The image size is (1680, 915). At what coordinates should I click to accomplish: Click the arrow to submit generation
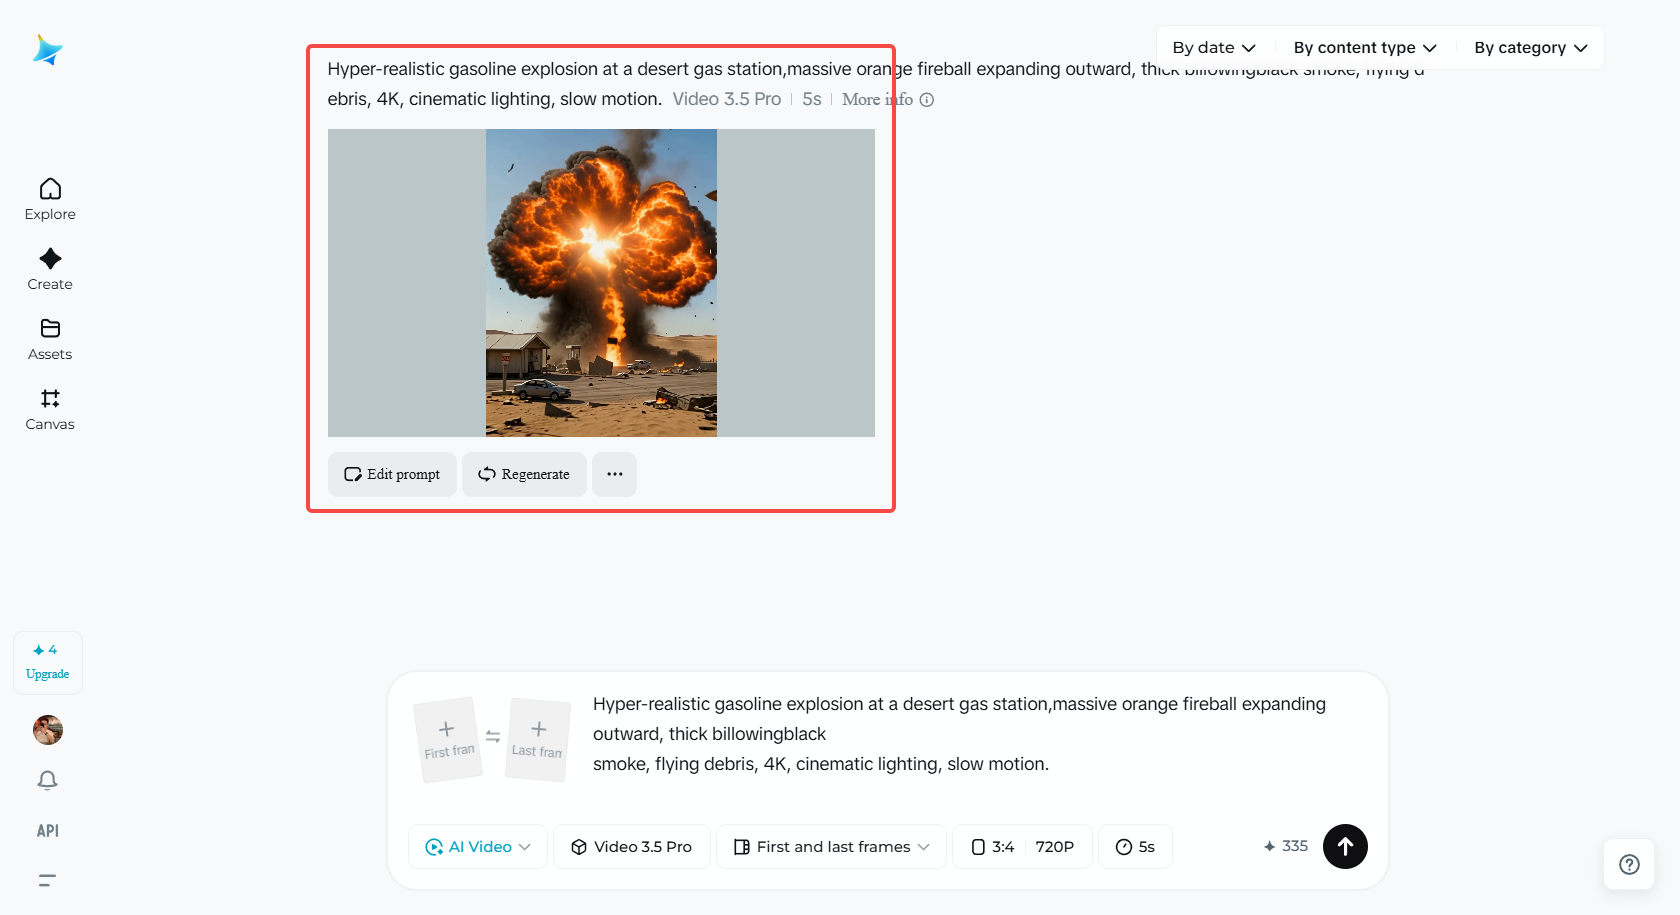[x=1345, y=846]
